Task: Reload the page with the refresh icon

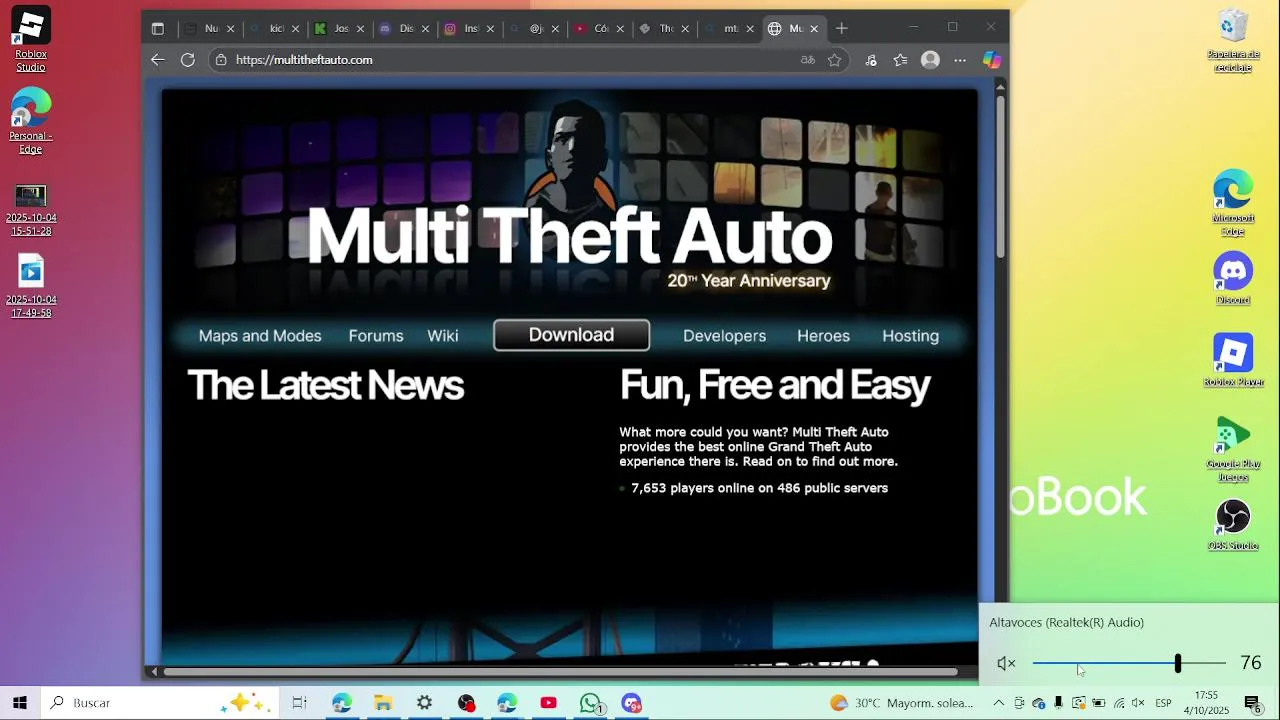Action: 187,60
